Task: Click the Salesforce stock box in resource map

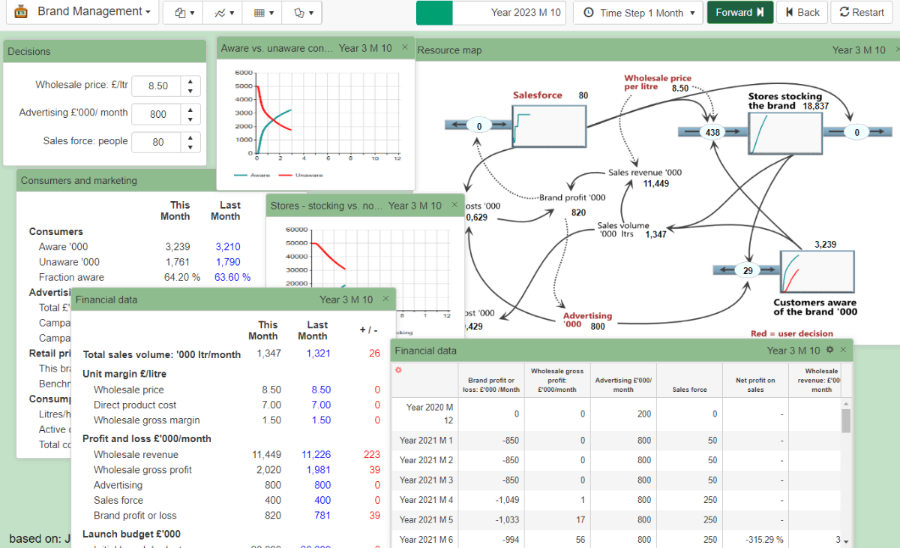Action: tap(547, 125)
